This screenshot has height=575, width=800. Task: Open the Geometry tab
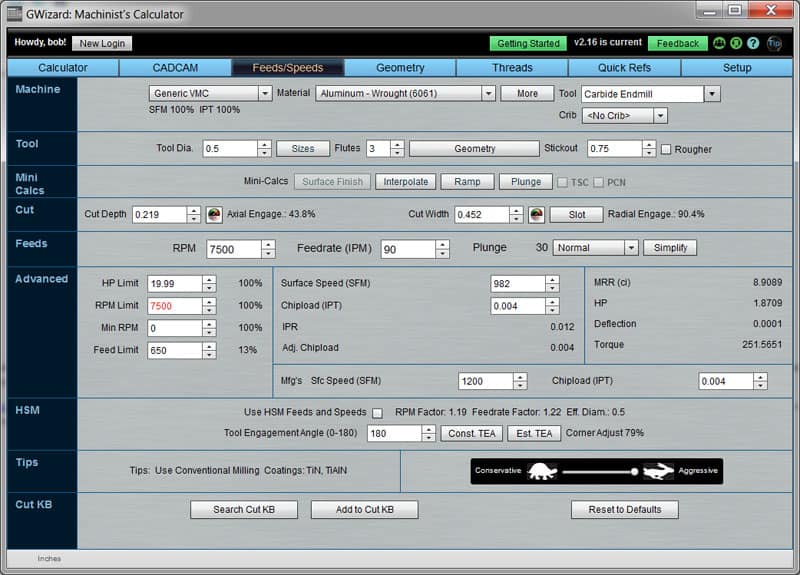(400, 68)
